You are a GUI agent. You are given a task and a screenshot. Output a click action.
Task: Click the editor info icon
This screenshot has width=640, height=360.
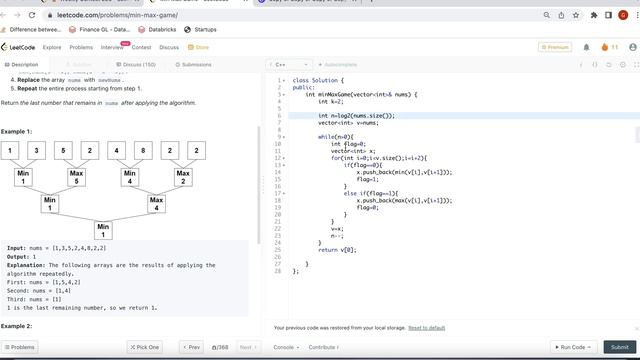[x=581, y=65]
